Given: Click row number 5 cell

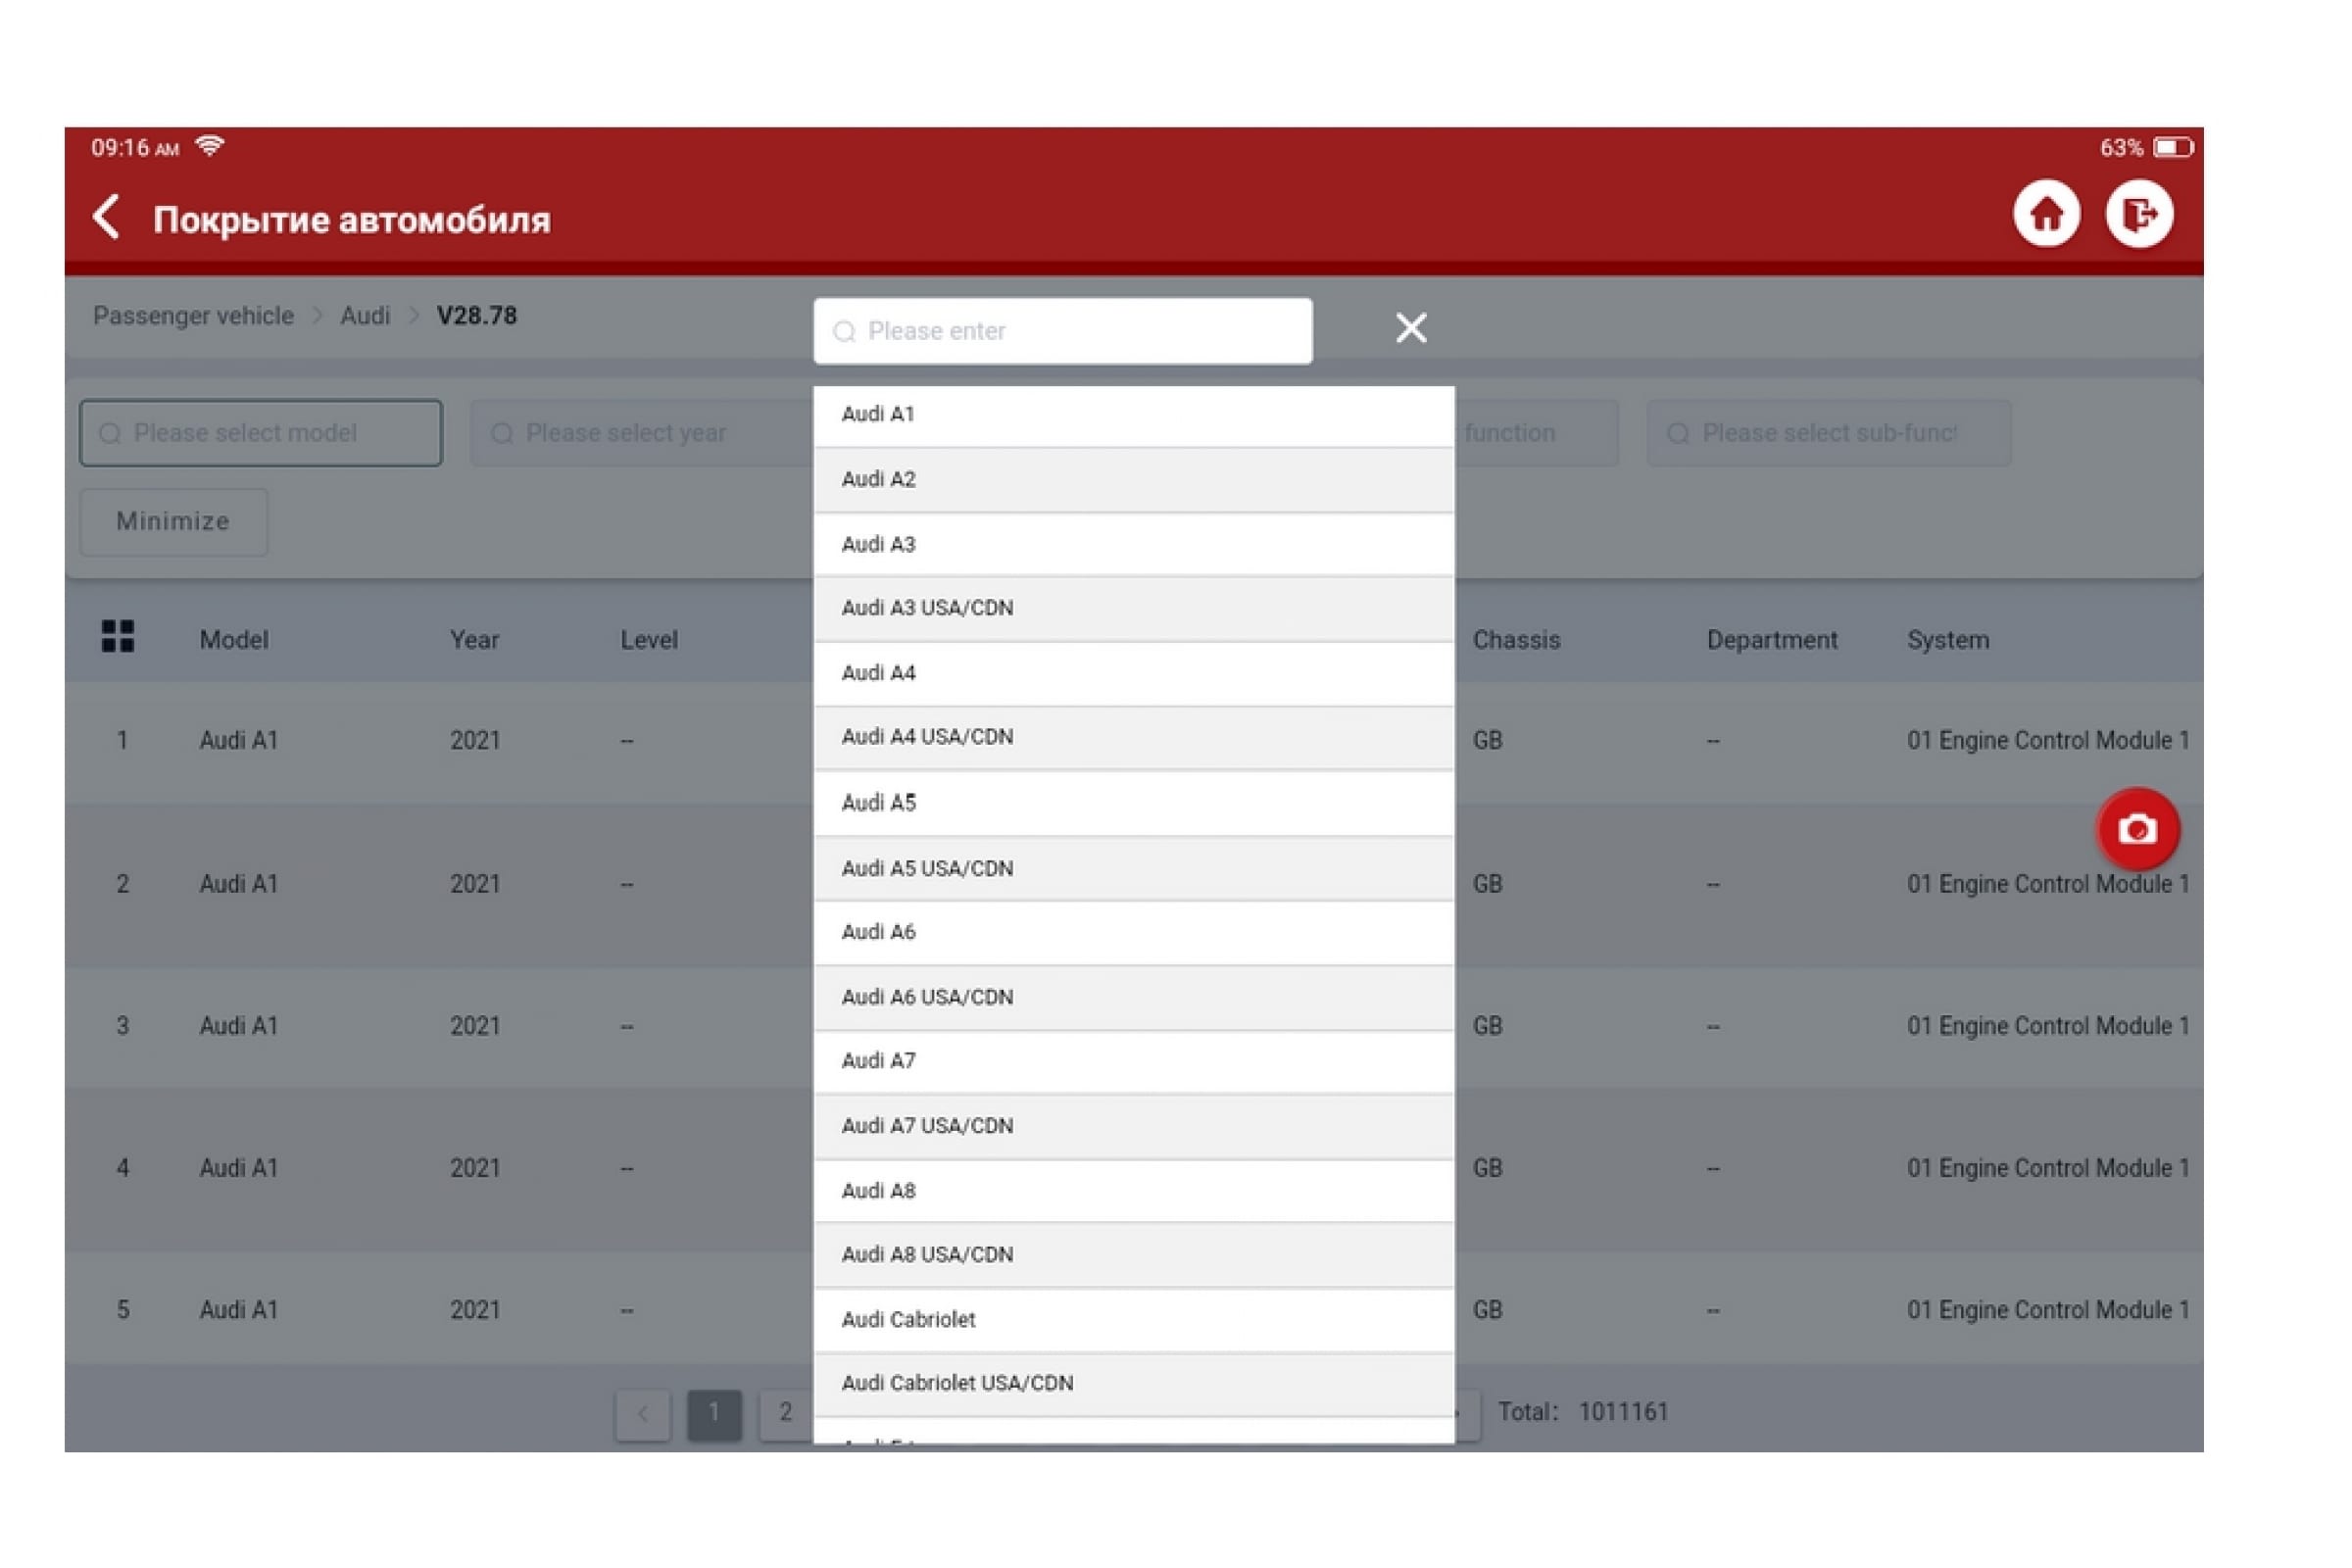Looking at the screenshot, I should click(x=123, y=1311).
